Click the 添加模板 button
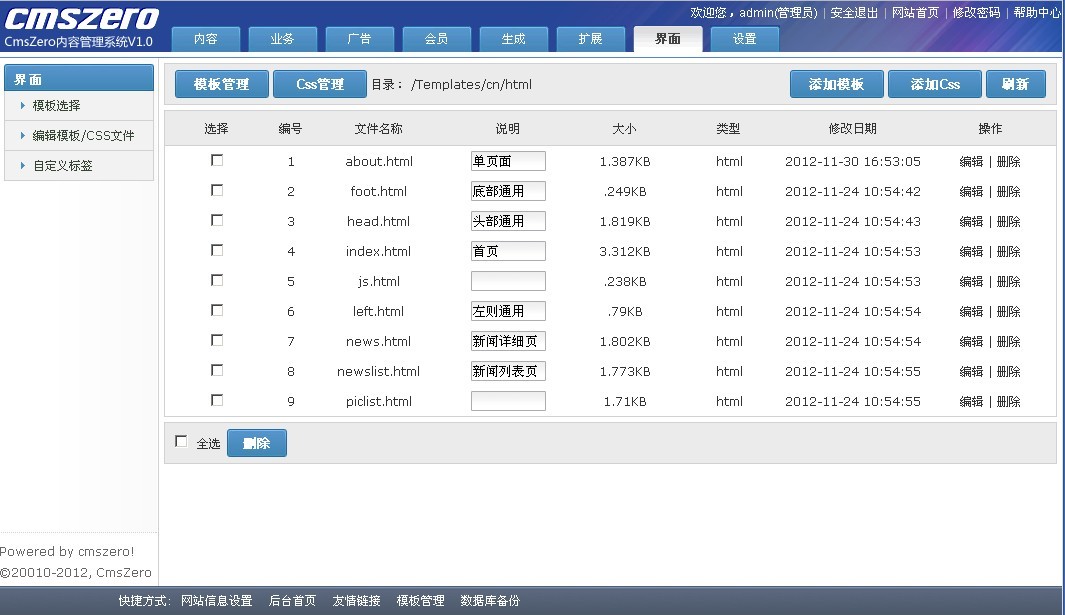Viewport: 1065px width, 615px height. point(836,84)
